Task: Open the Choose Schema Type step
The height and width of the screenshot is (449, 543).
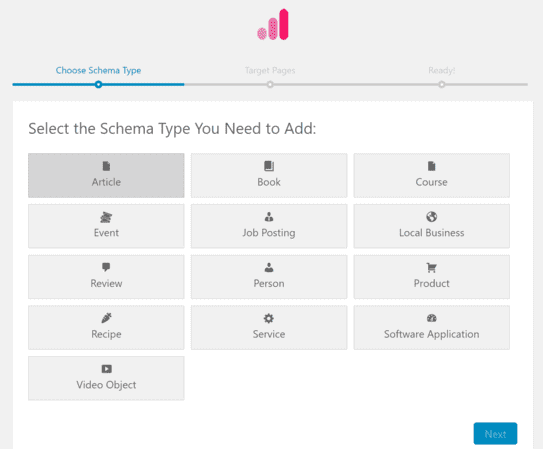Action: click(x=98, y=70)
